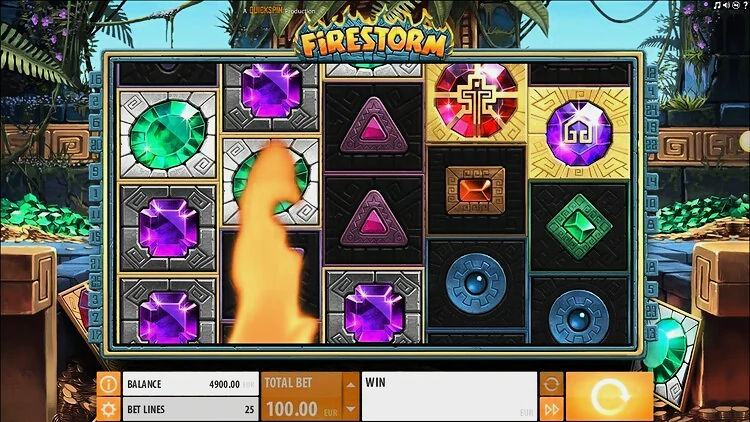The height and width of the screenshot is (422, 750).
Task: Turn on fast-forward quick spin
Action: point(551,410)
